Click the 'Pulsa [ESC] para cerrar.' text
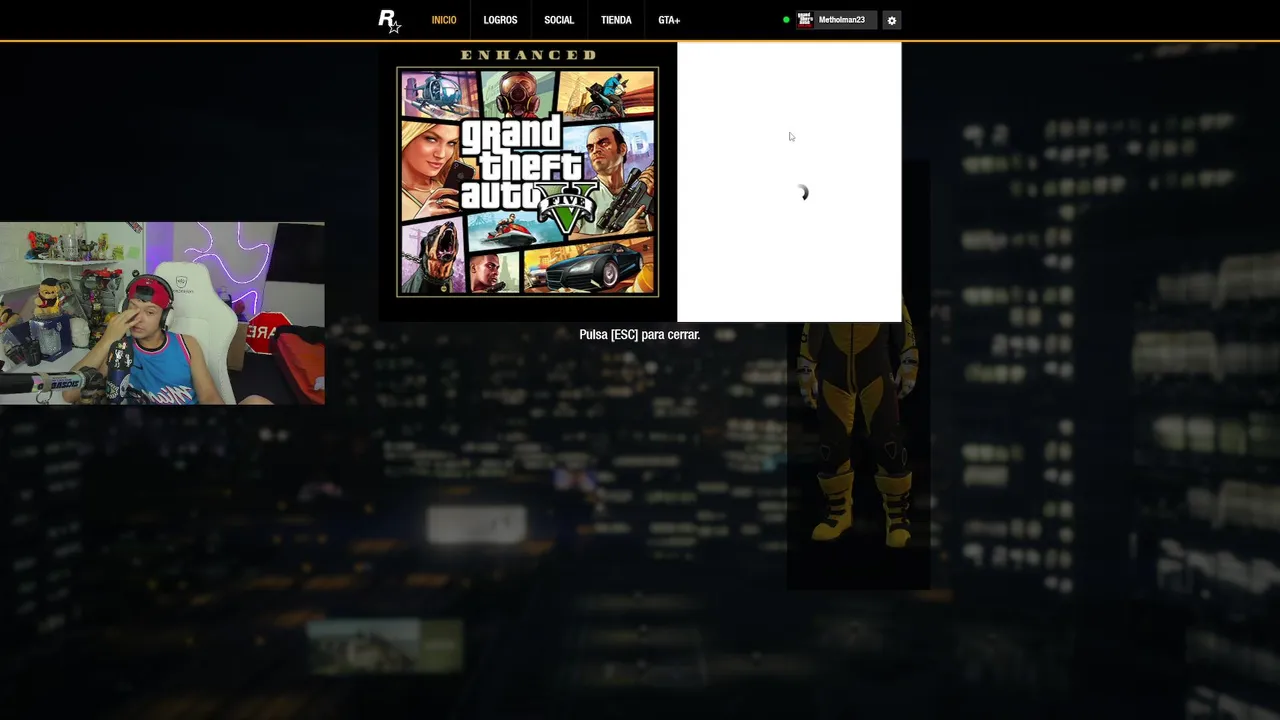Image resolution: width=1280 pixels, height=720 pixels. pyautogui.click(x=640, y=335)
